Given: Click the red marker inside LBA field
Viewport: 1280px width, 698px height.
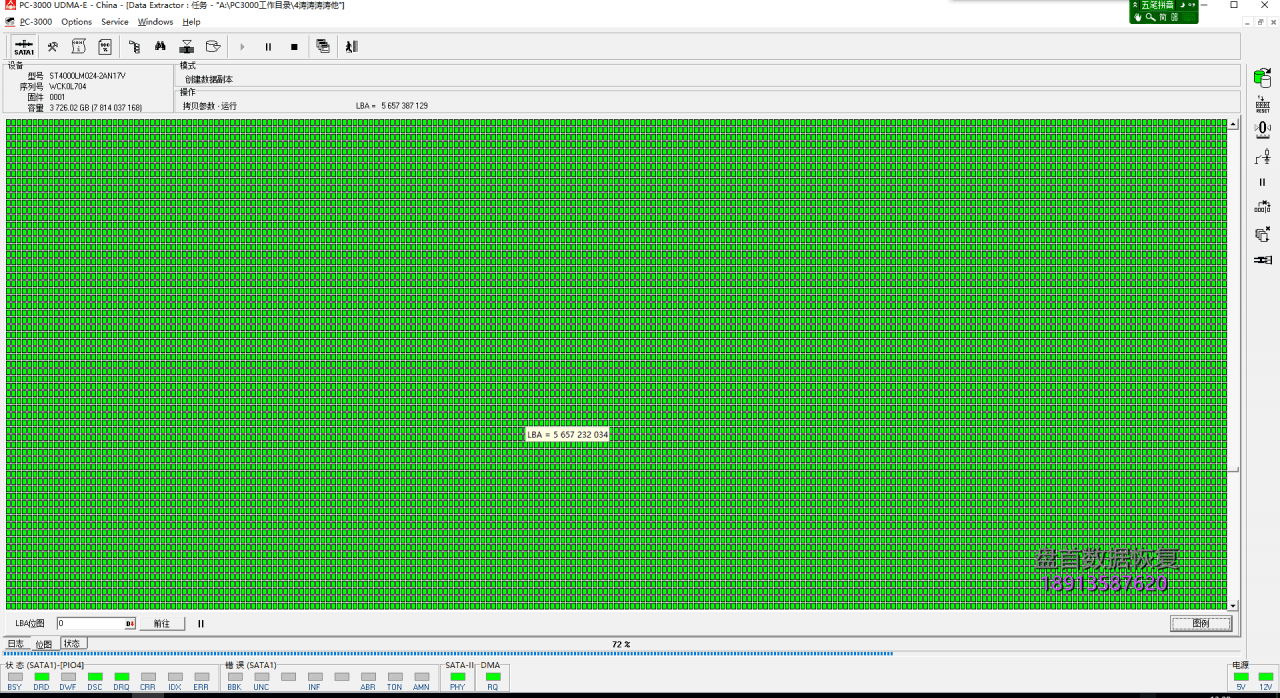Looking at the screenshot, I should tap(129, 623).
